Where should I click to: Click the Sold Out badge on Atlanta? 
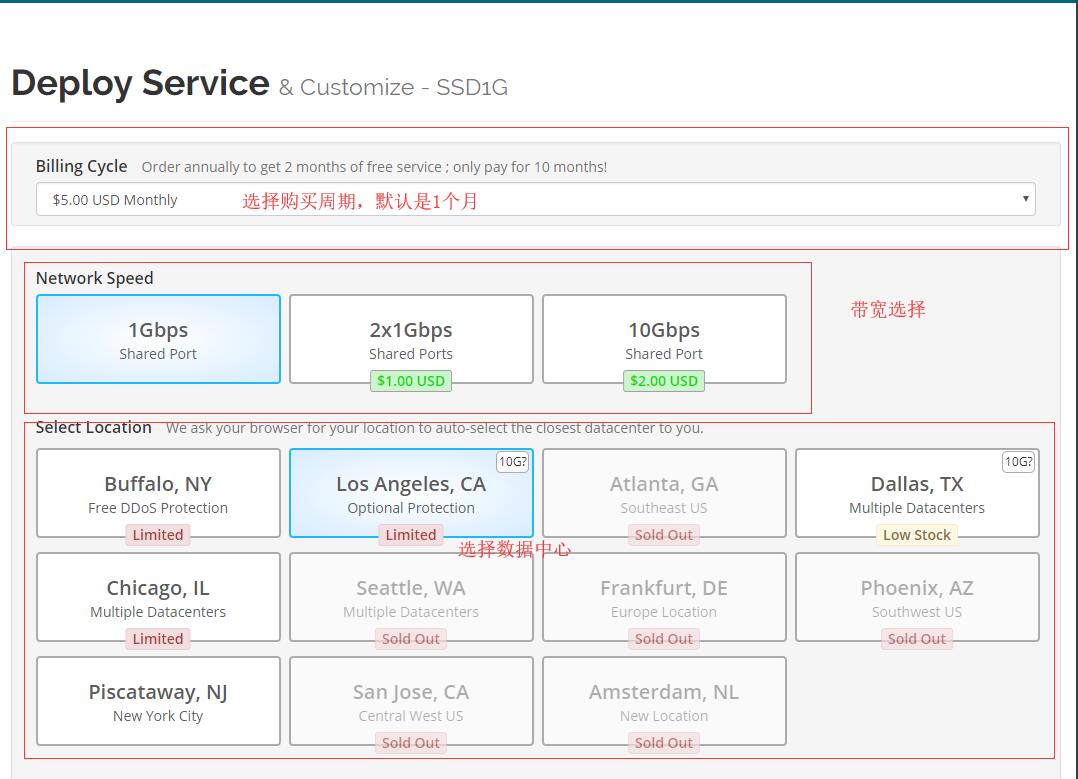pyautogui.click(x=664, y=535)
